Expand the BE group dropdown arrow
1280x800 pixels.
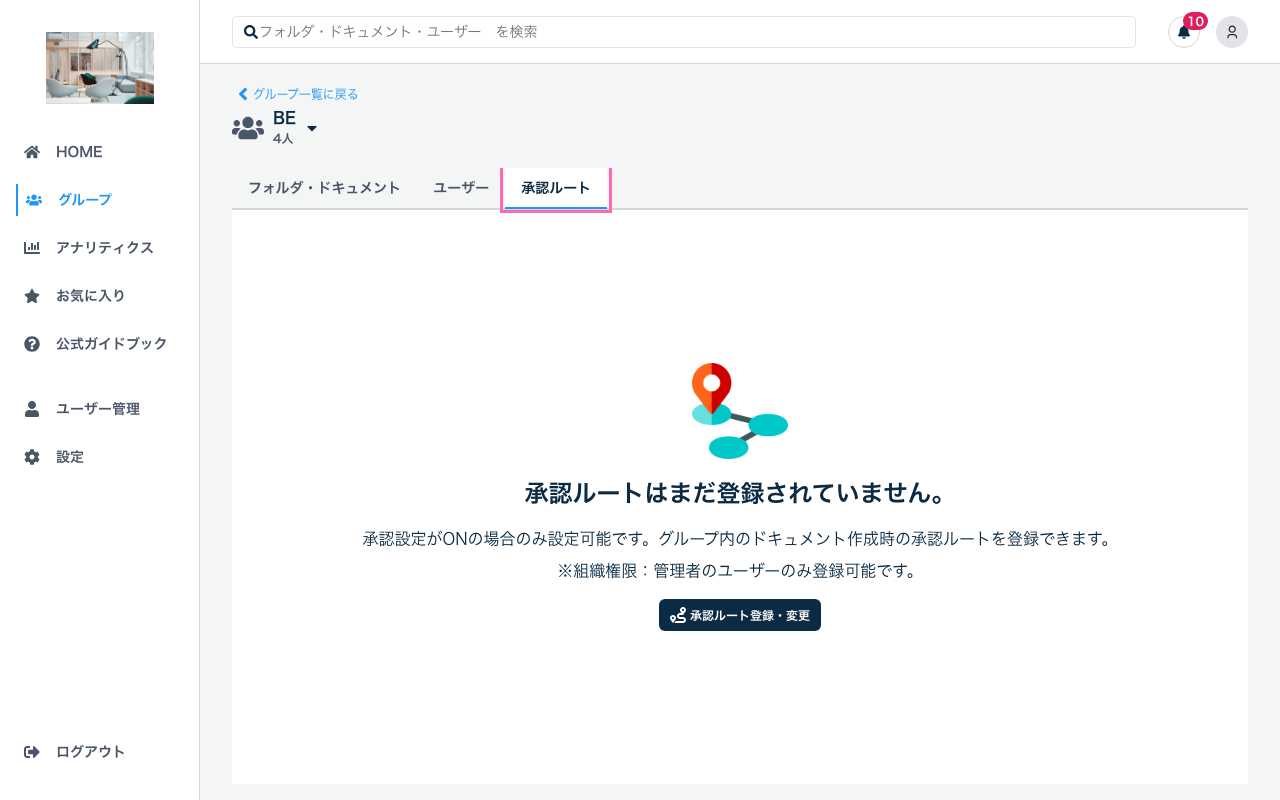click(x=311, y=129)
